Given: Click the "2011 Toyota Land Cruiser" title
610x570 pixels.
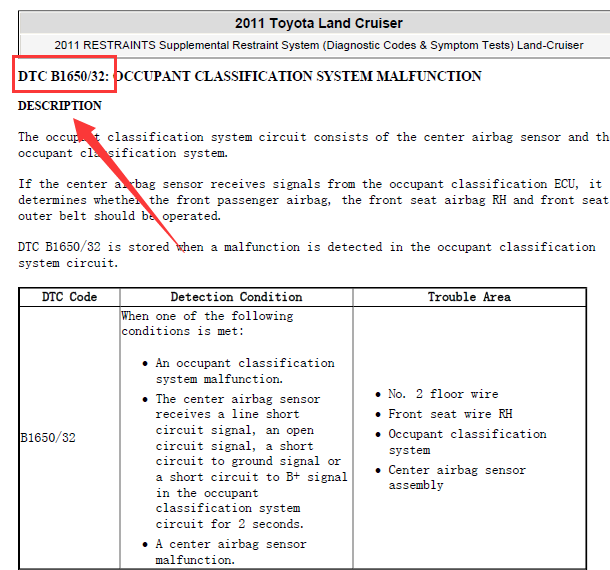Looking at the screenshot, I should [318, 23].
